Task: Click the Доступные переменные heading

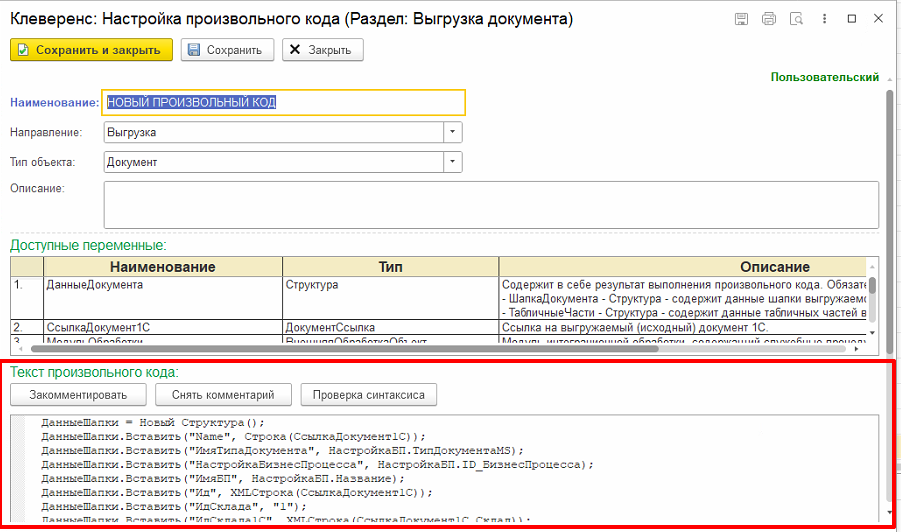Action: point(88,245)
